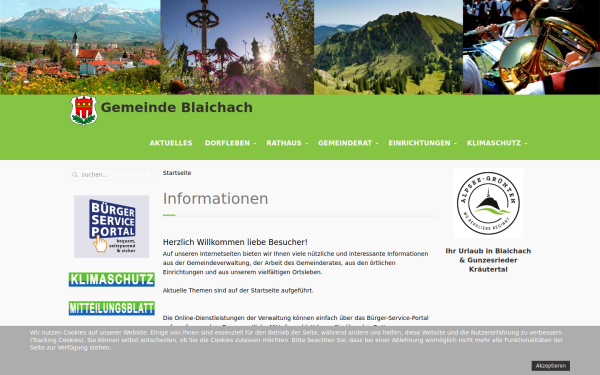Expand the Gemeinderat menu

(x=348, y=143)
